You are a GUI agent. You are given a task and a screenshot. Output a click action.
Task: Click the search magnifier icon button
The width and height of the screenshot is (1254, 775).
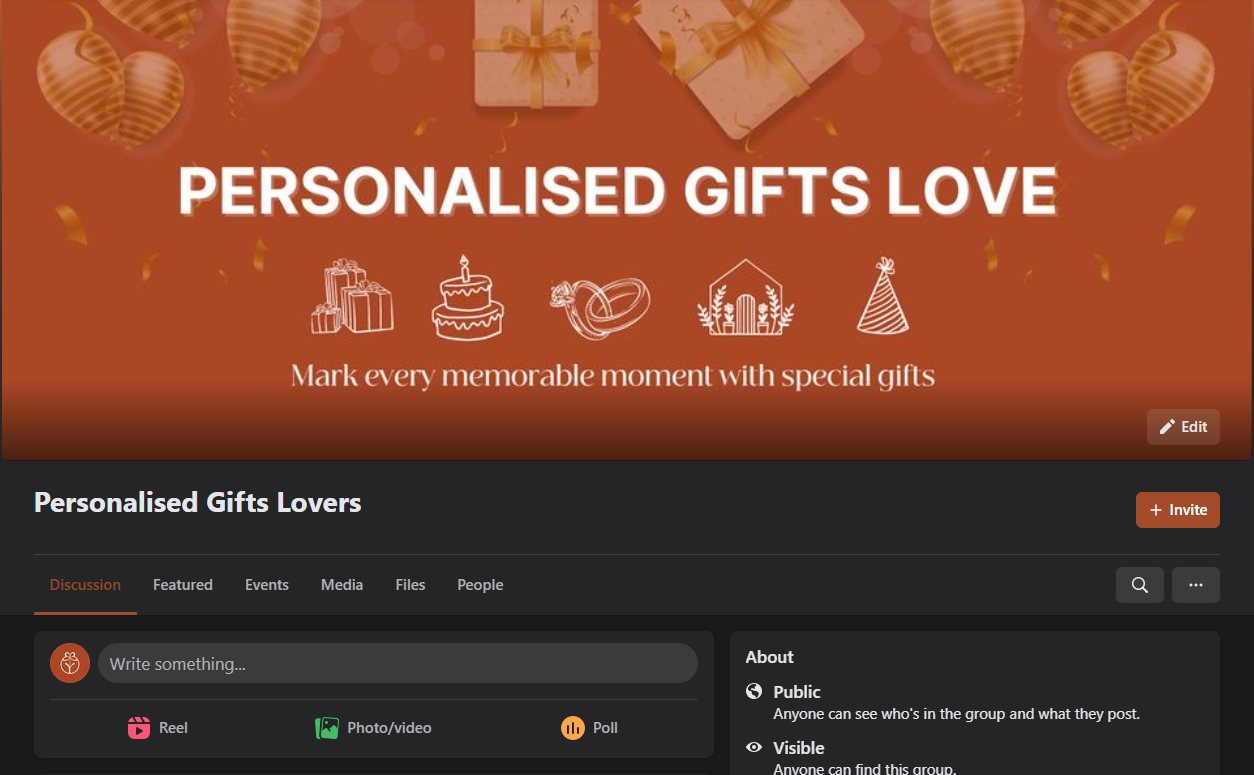pyautogui.click(x=1139, y=585)
